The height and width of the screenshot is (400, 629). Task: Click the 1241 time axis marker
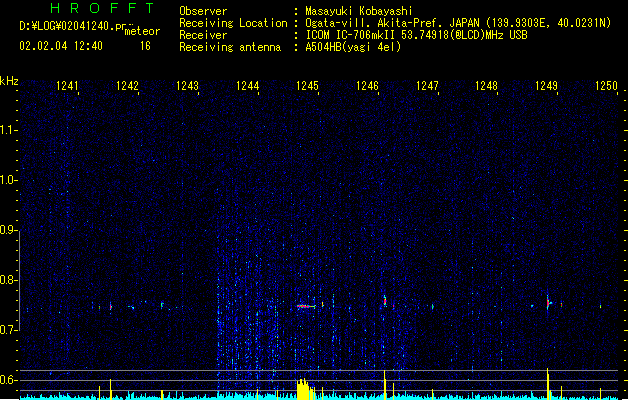point(67,85)
